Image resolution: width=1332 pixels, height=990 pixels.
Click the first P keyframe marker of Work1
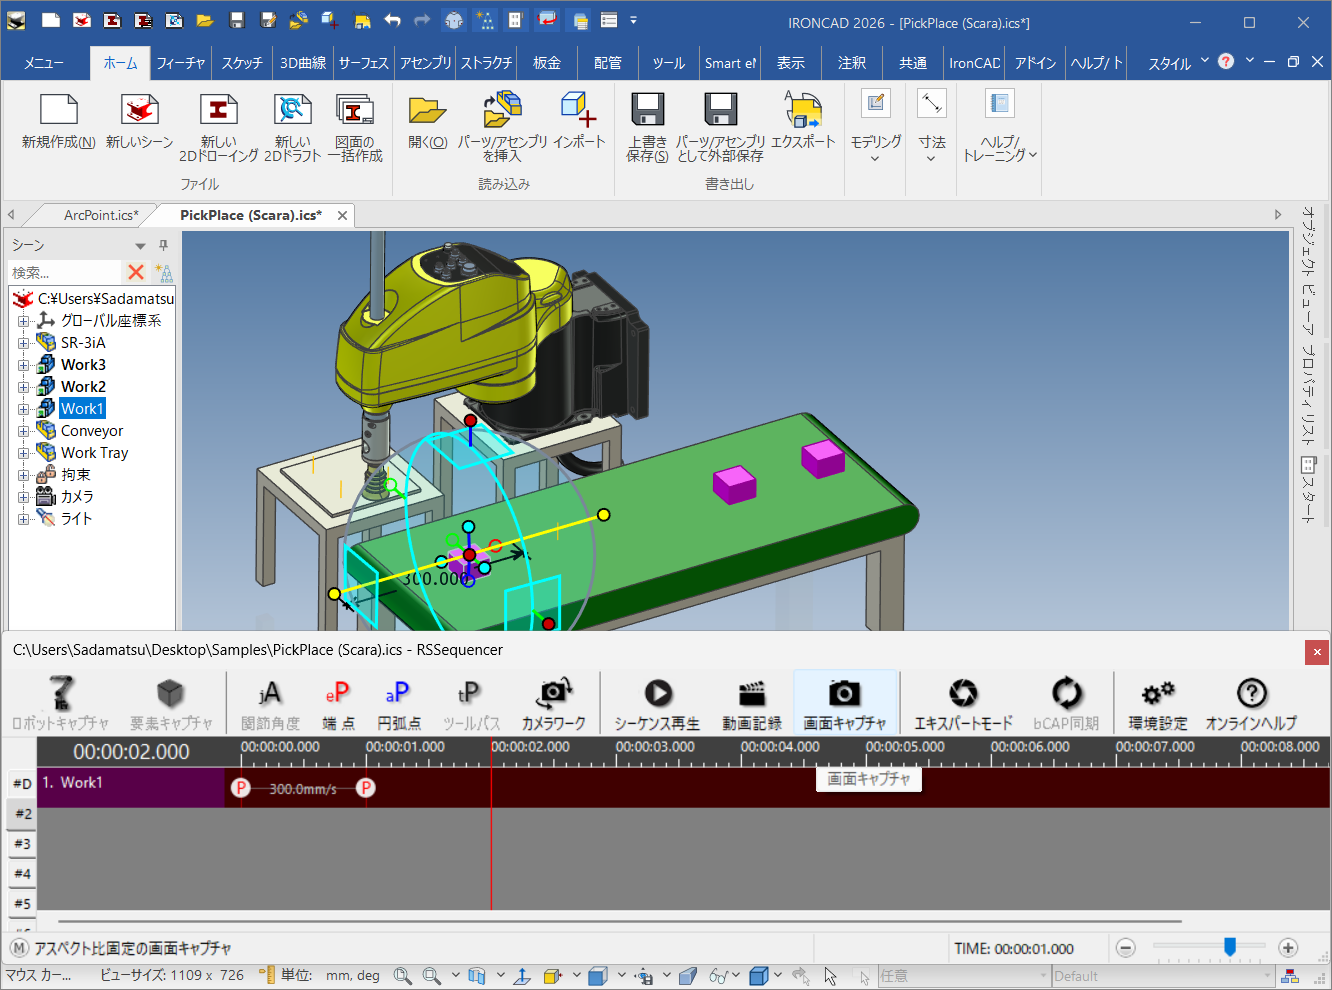pos(240,788)
